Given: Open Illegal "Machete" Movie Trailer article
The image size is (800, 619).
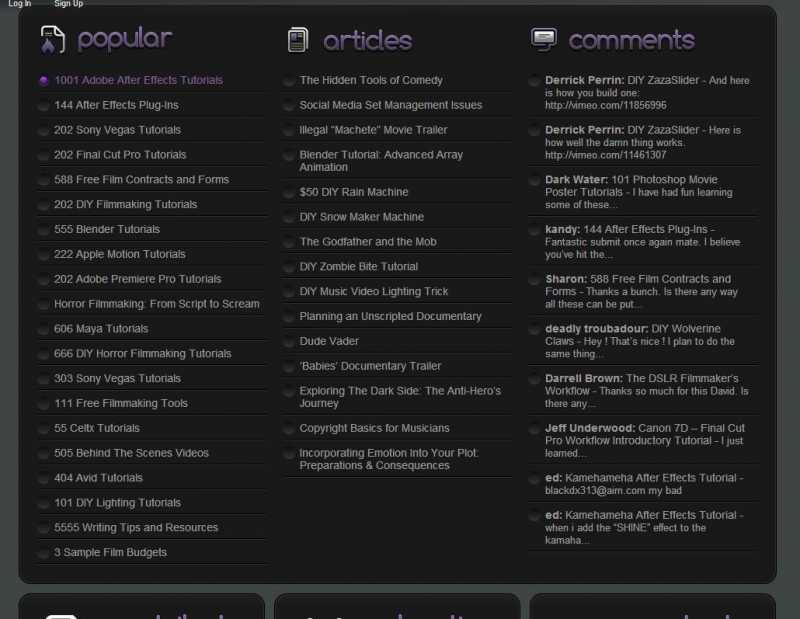Looking at the screenshot, I should coord(373,130).
